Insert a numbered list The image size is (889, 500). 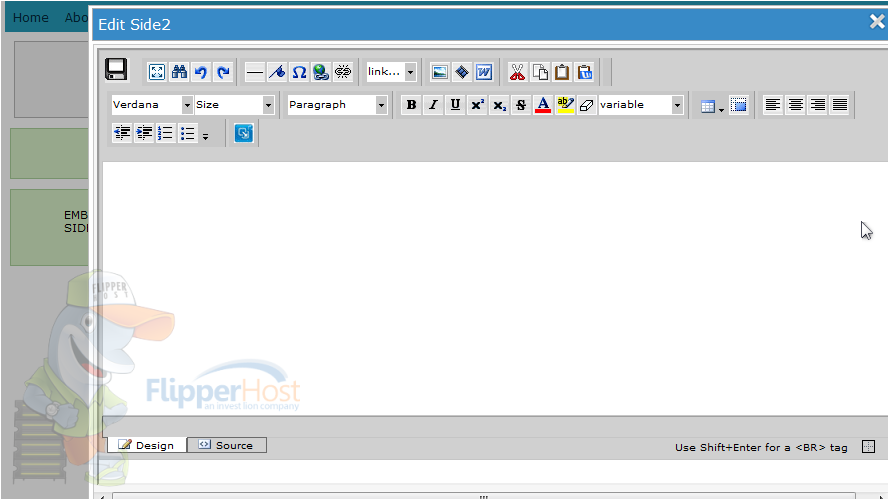point(166,133)
